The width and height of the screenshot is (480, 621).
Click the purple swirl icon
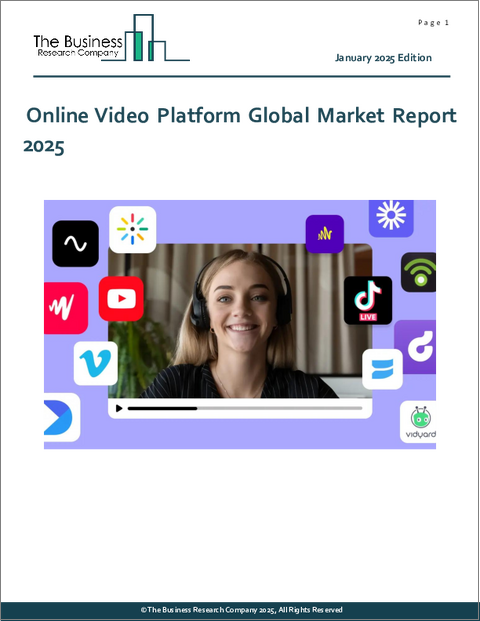click(x=415, y=347)
